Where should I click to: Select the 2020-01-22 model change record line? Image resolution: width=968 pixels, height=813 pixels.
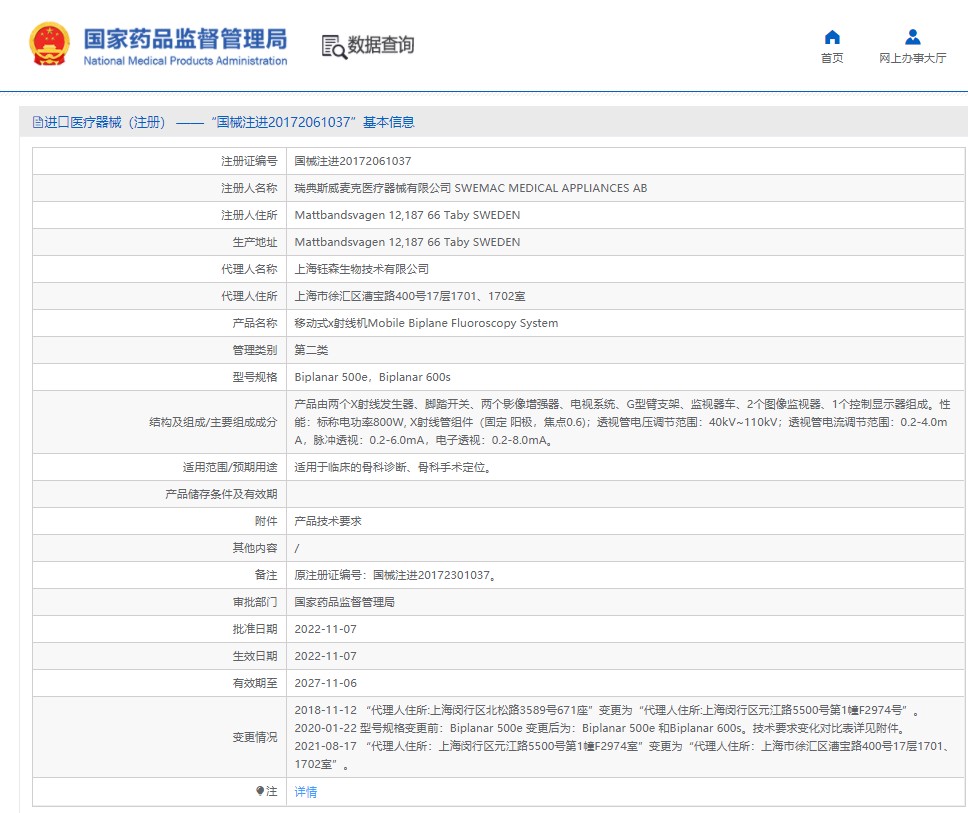(600, 728)
